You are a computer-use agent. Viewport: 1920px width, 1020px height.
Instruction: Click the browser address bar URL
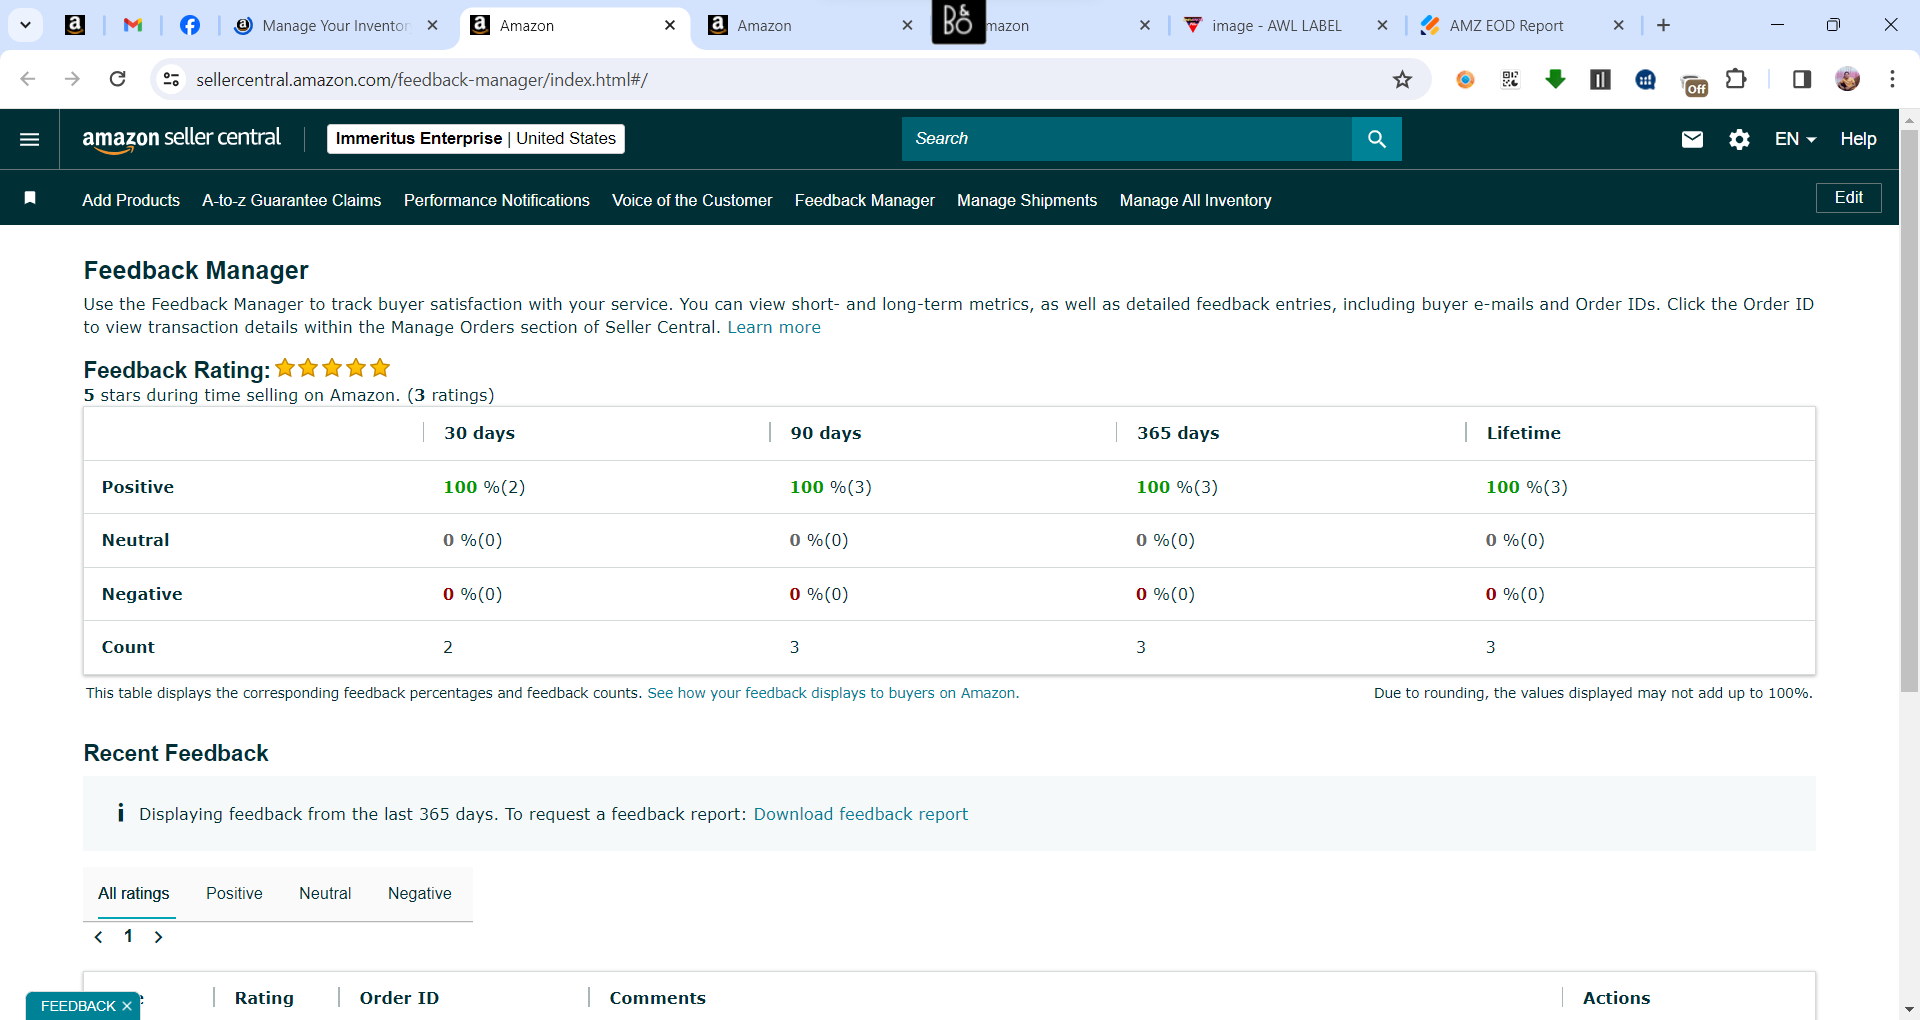422,80
